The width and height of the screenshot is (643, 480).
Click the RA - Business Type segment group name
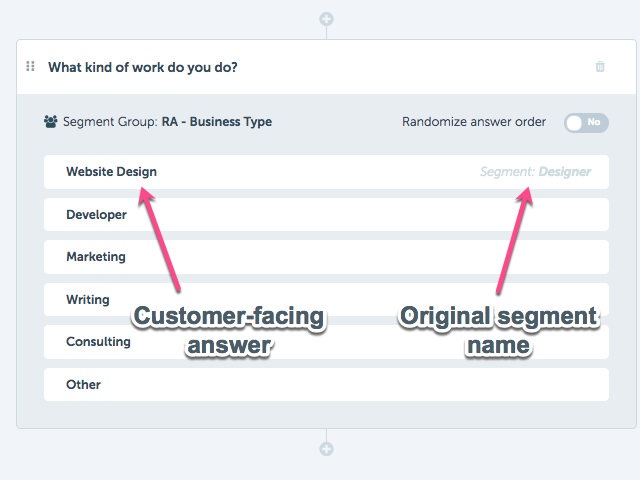point(217,122)
